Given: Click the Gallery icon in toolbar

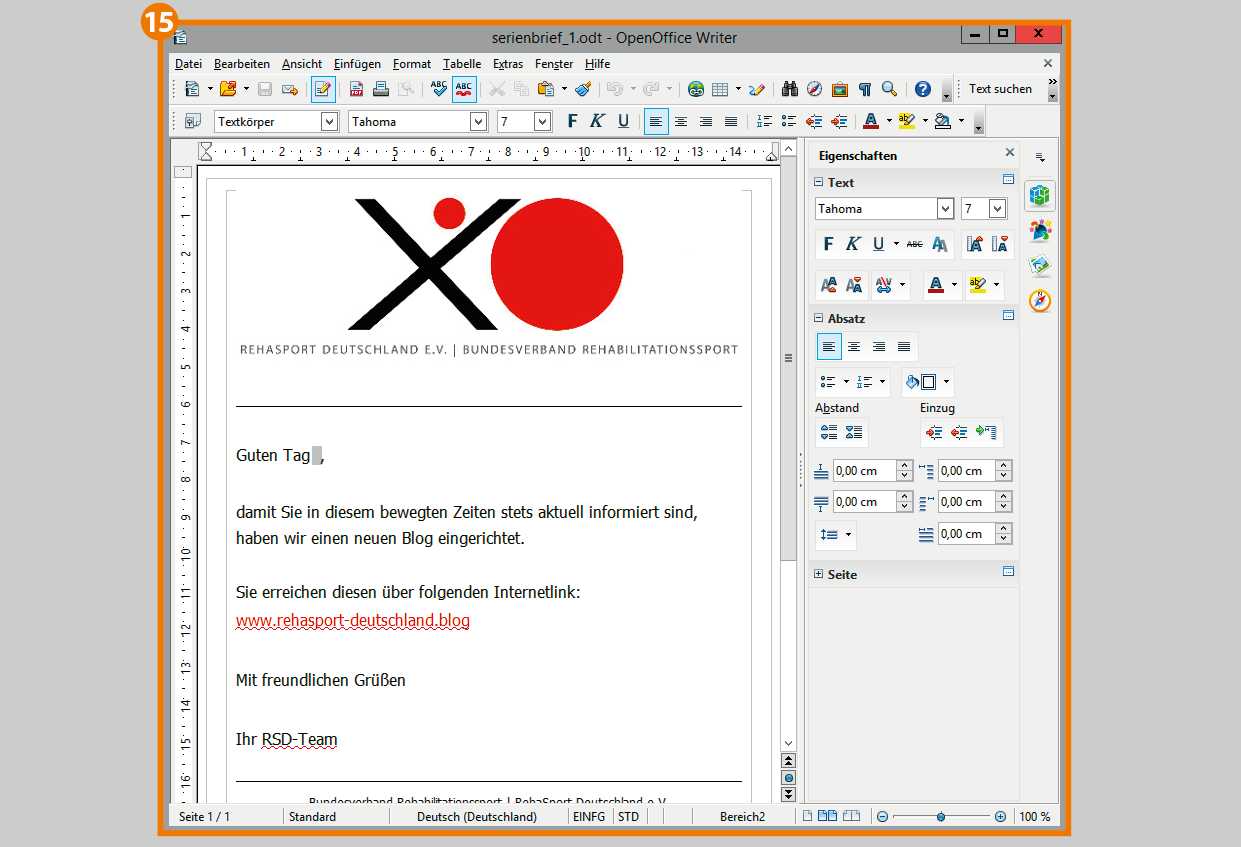Looking at the screenshot, I should 840,89.
